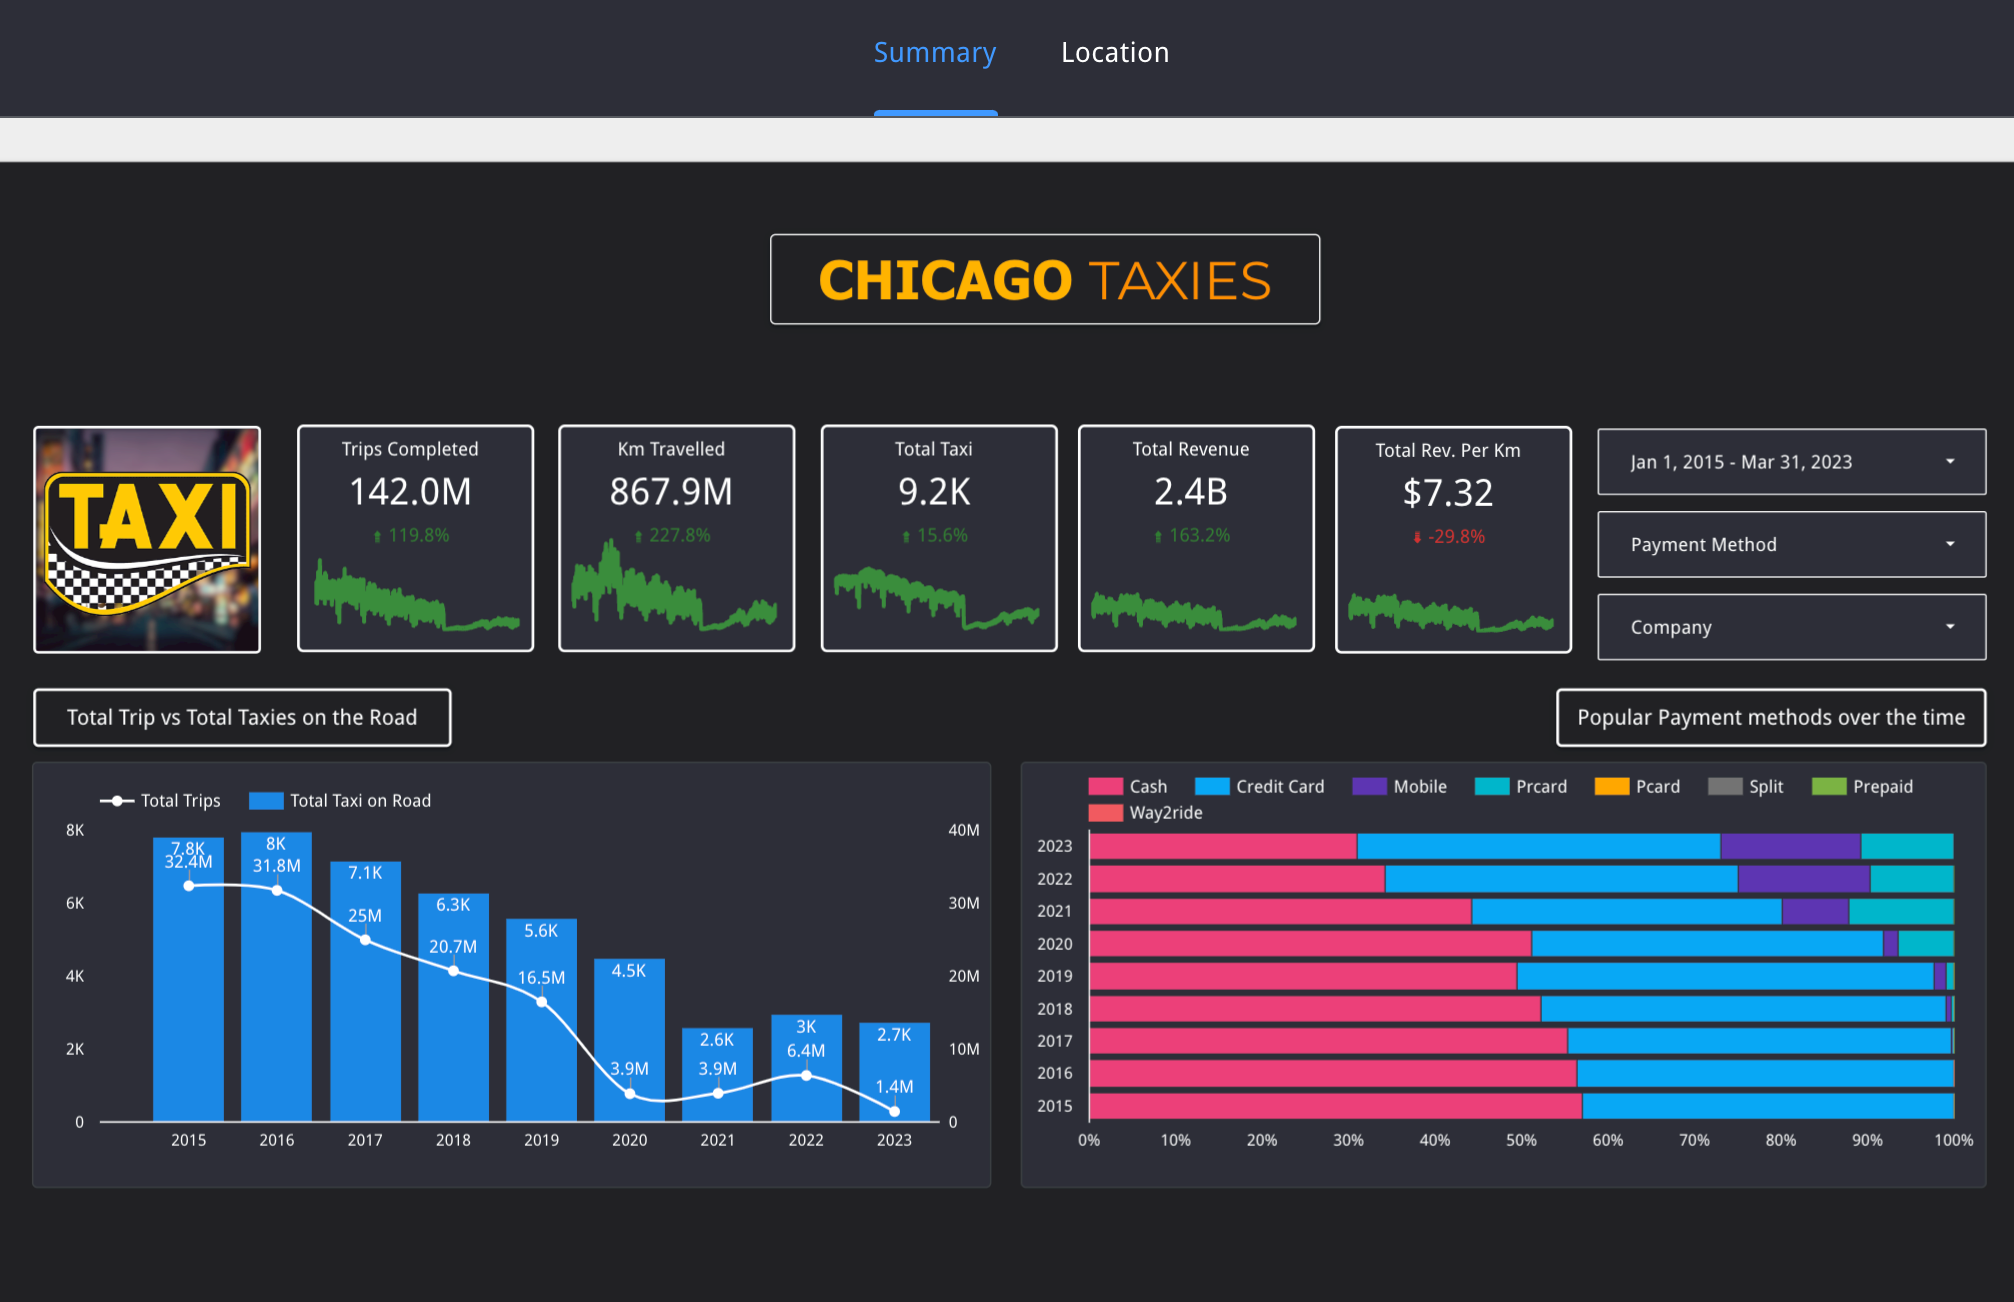
Task: Click the 2023 Credit Card segment
Action: pyautogui.click(x=1539, y=846)
